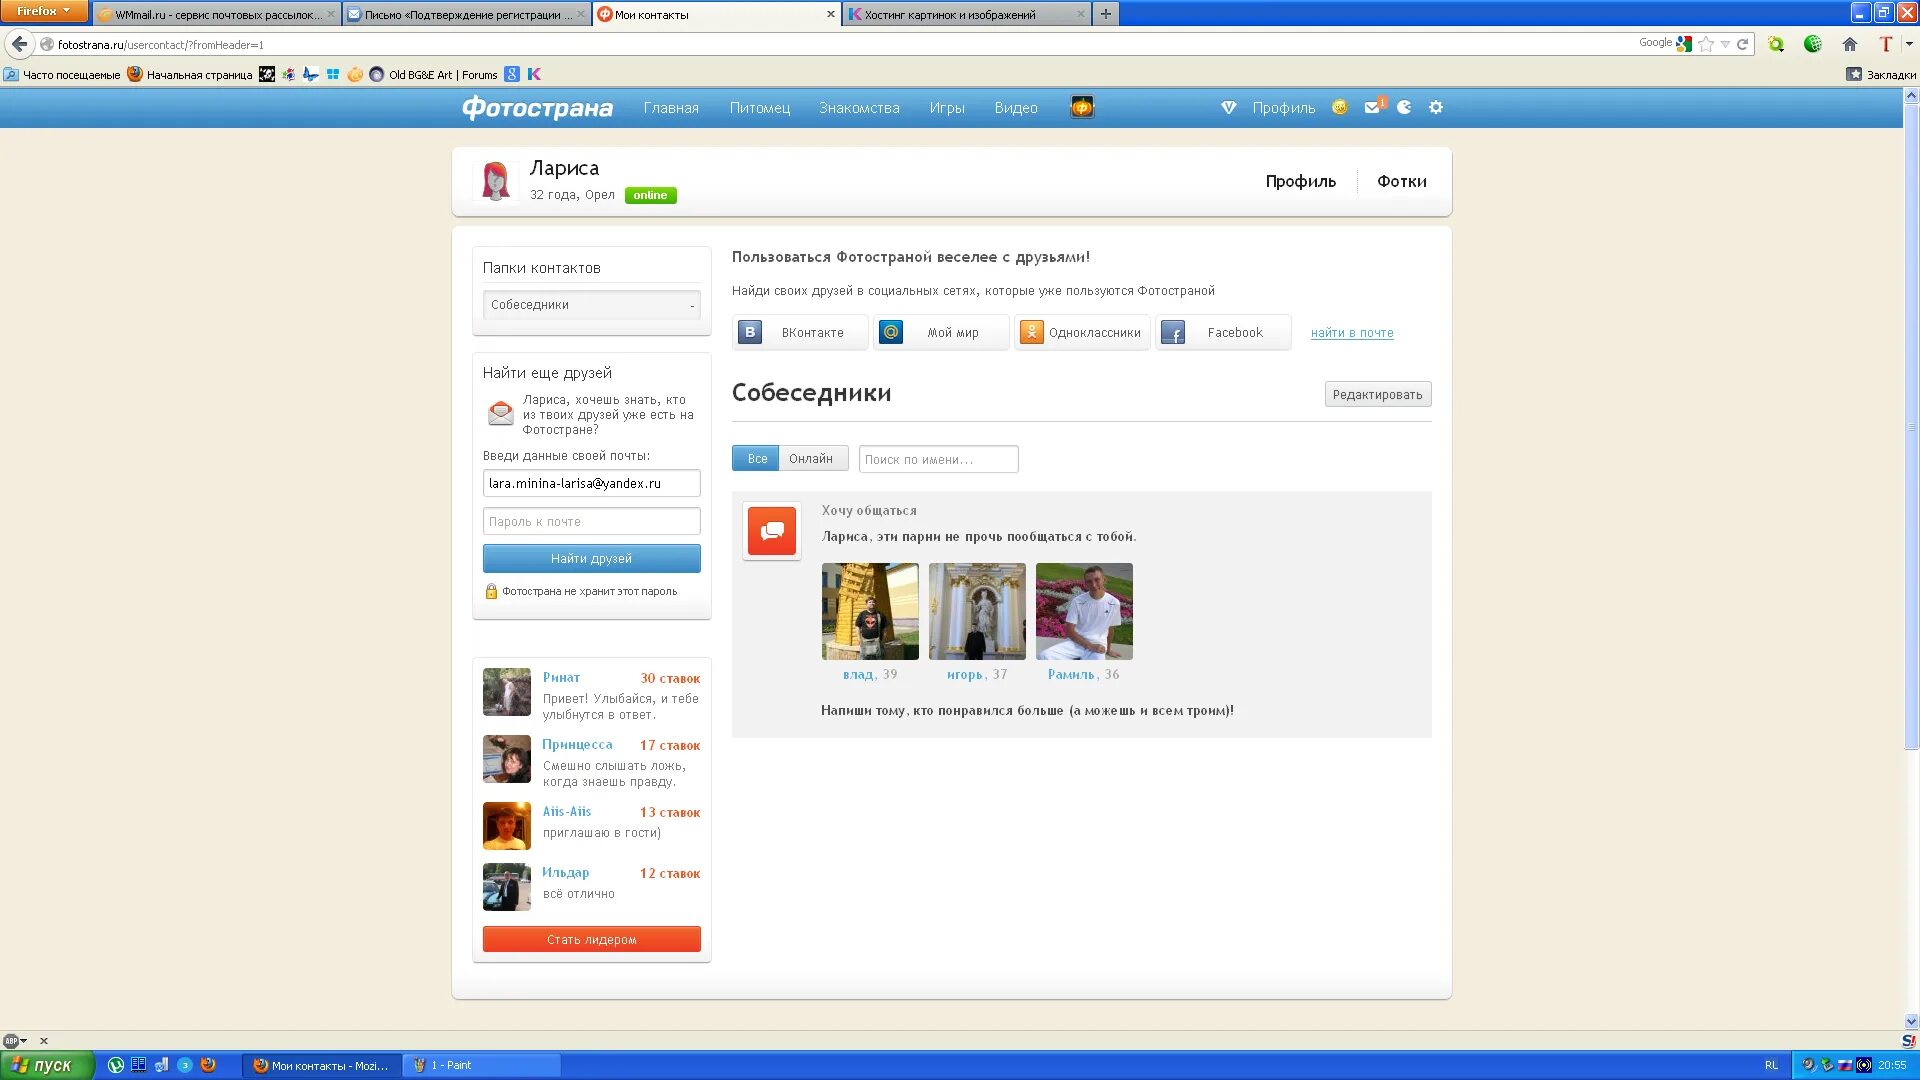Image resolution: width=1920 pixels, height=1080 pixels.
Task: Find friends via ВКонтакте
Action: [x=800, y=333]
